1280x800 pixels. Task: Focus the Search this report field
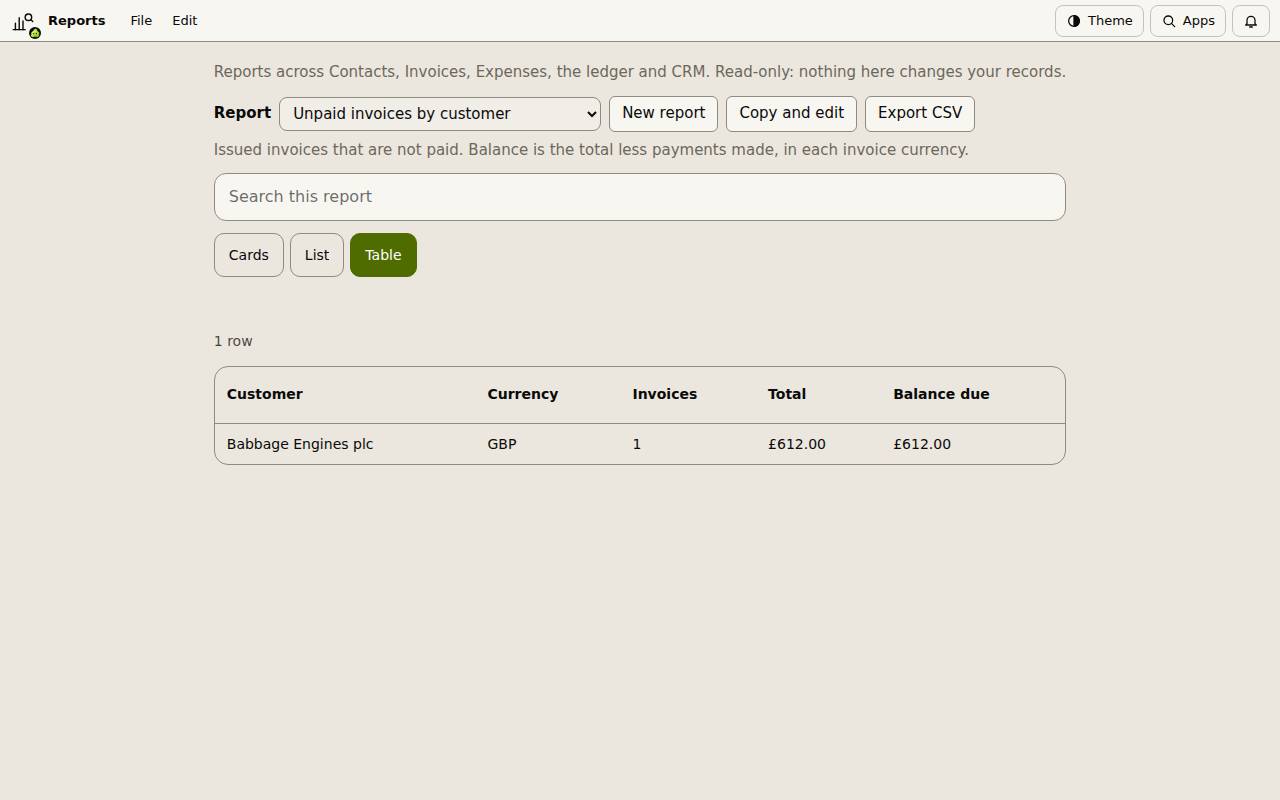coord(640,197)
